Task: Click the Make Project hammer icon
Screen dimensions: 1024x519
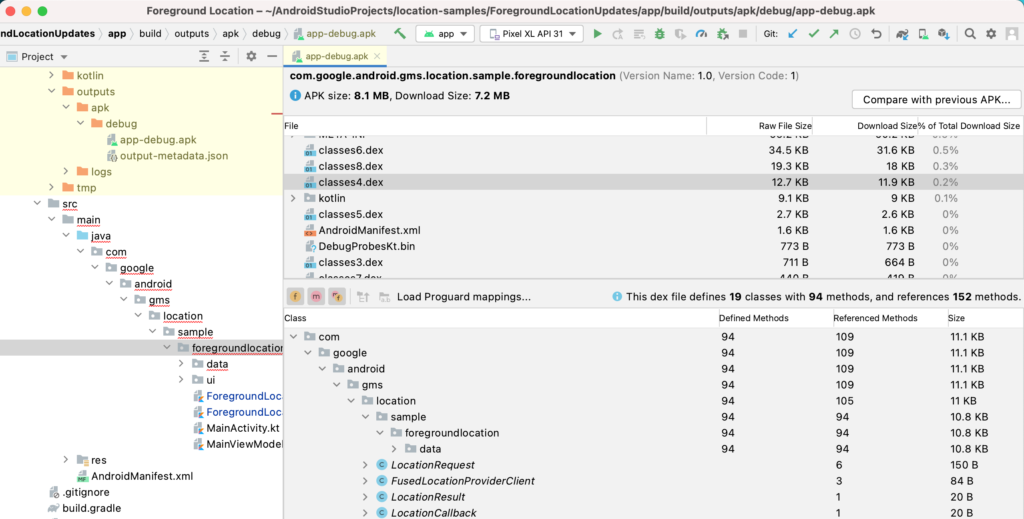Action: pyautogui.click(x=400, y=33)
